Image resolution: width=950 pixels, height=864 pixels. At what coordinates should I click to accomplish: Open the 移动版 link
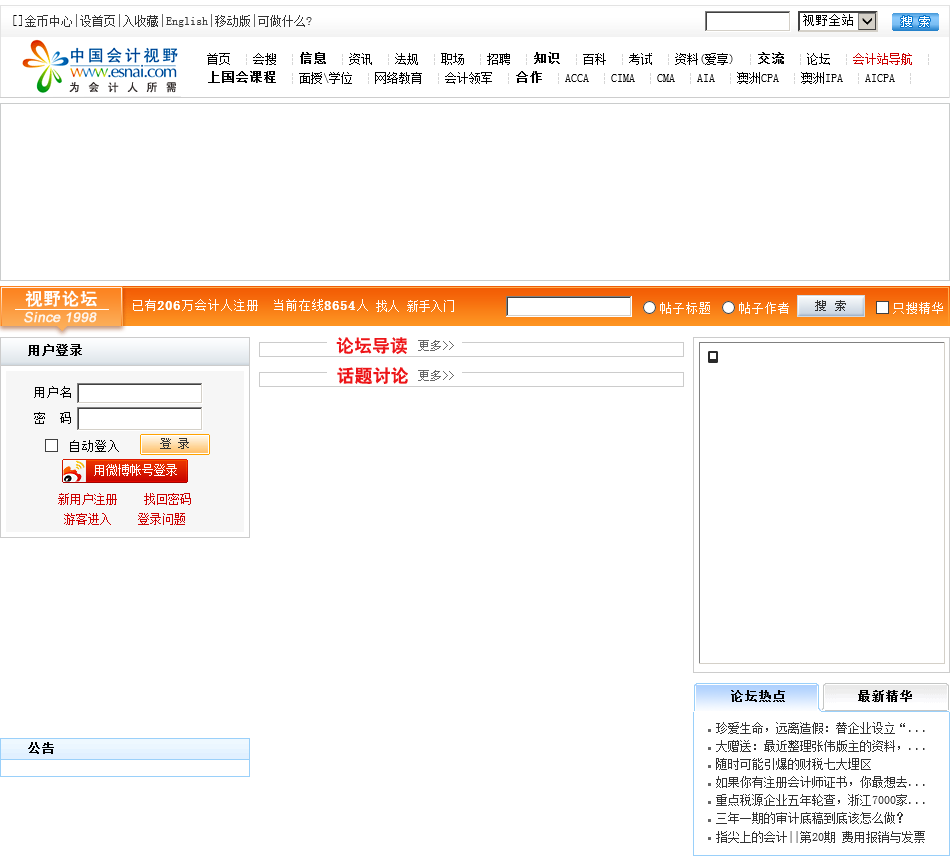(233, 21)
